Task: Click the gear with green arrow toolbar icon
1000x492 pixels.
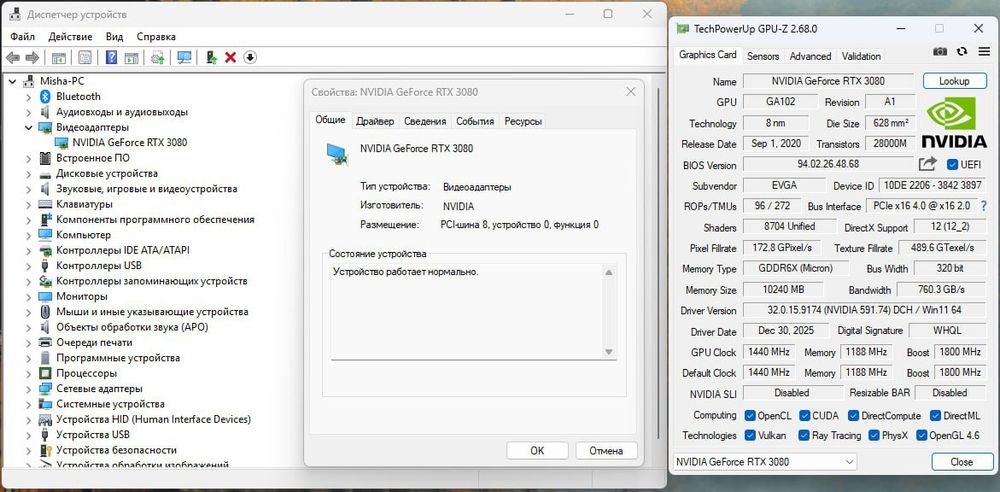Action: 158,58
